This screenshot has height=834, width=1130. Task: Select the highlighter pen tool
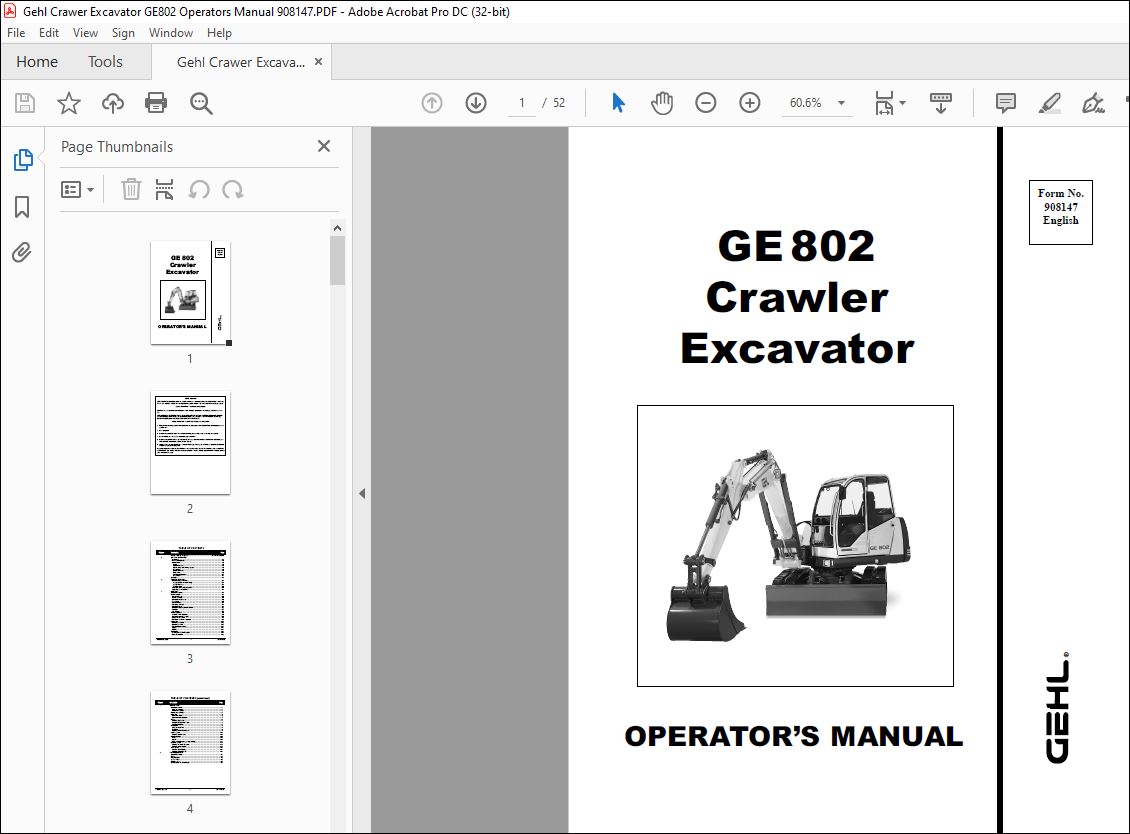(1049, 103)
